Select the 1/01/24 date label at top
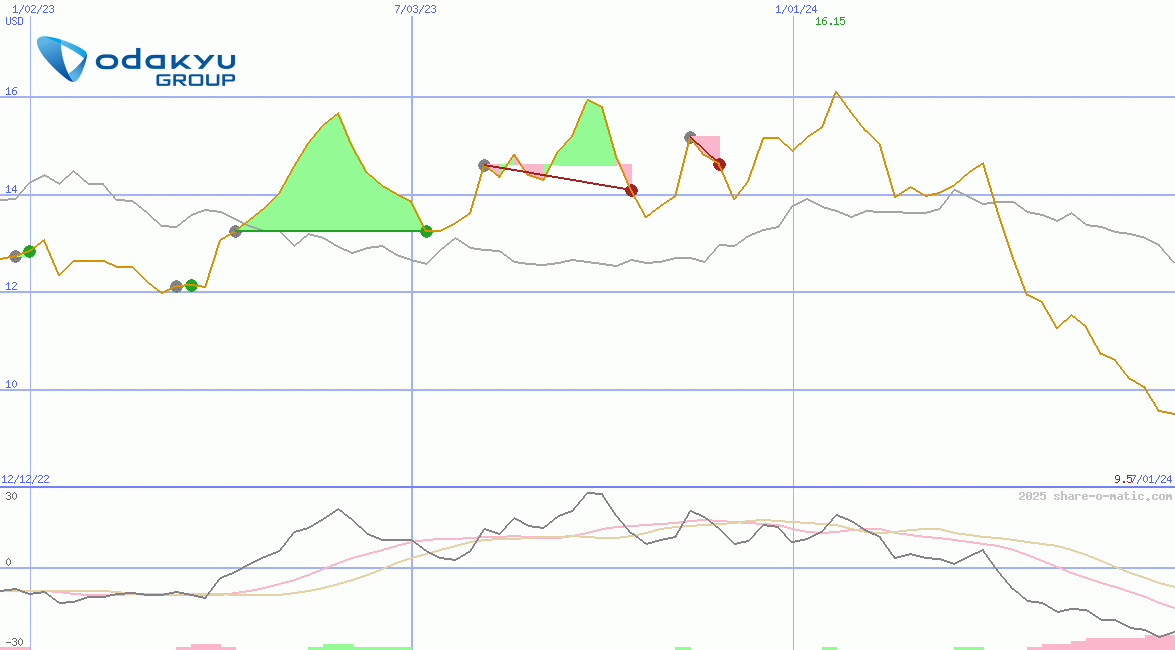 [795, 9]
